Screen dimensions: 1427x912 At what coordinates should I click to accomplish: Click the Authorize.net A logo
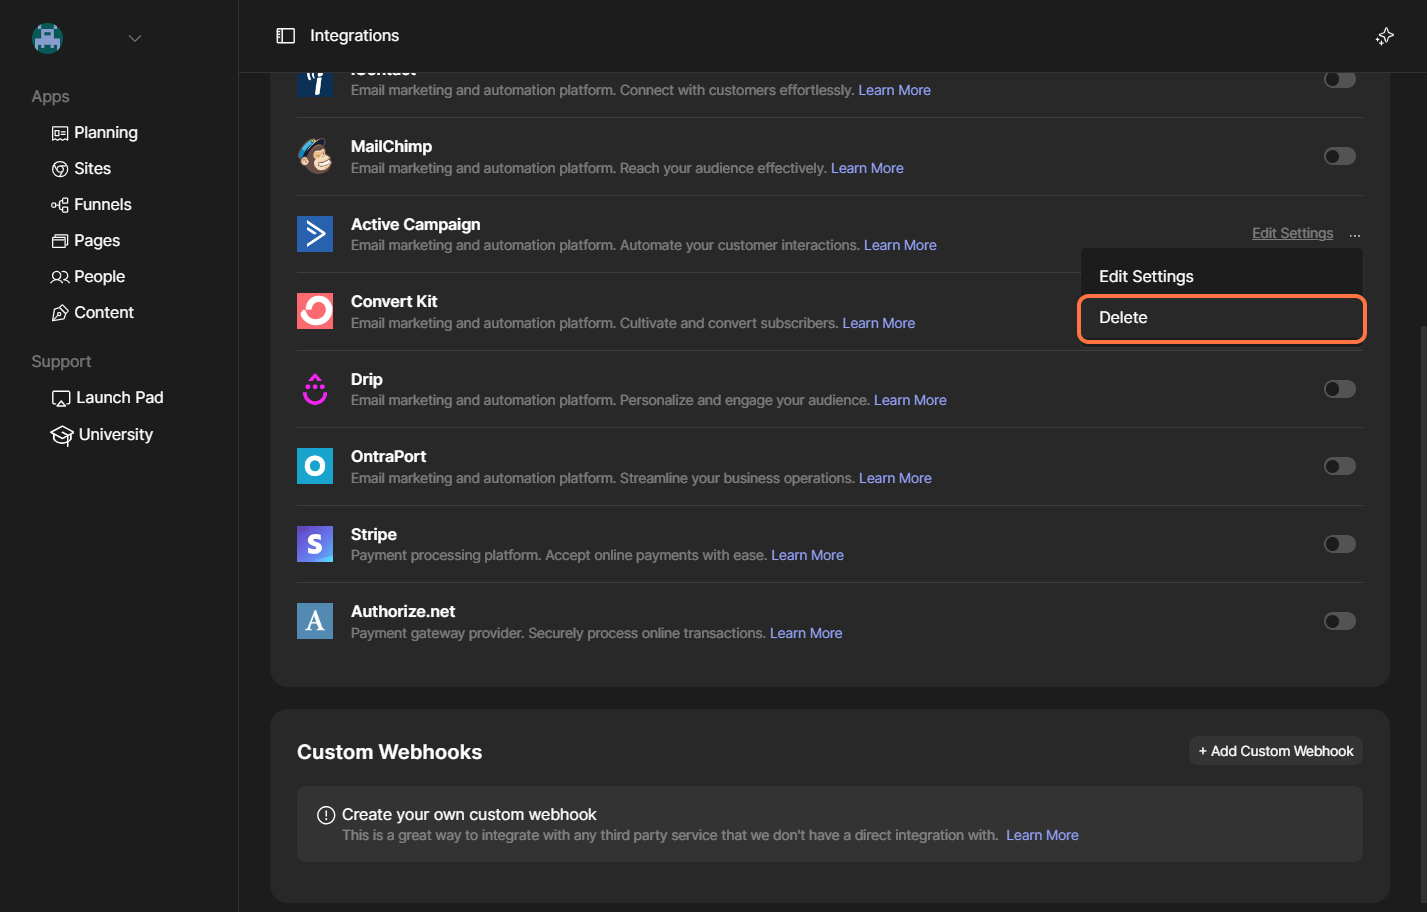(315, 621)
